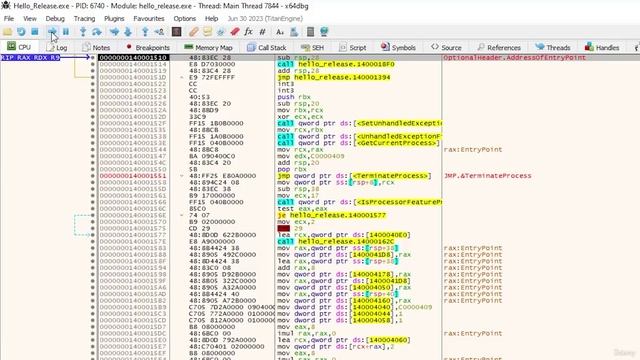Find strings with the A icon

pyautogui.click(x=280, y=31)
